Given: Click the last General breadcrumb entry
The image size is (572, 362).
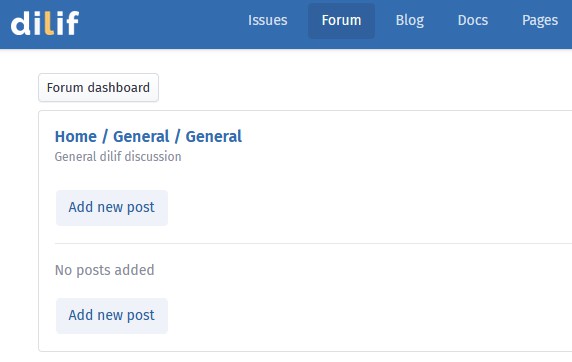Looking at the screenshot, I should coord(214,136).
